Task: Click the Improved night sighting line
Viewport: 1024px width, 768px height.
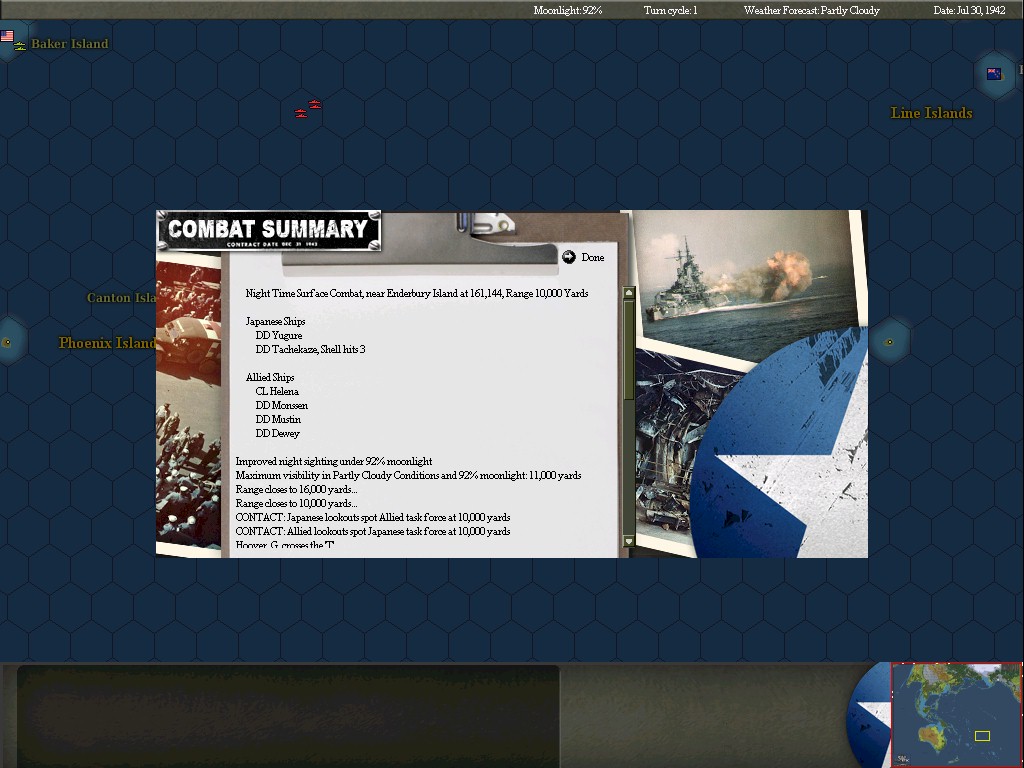Action: 334,461
